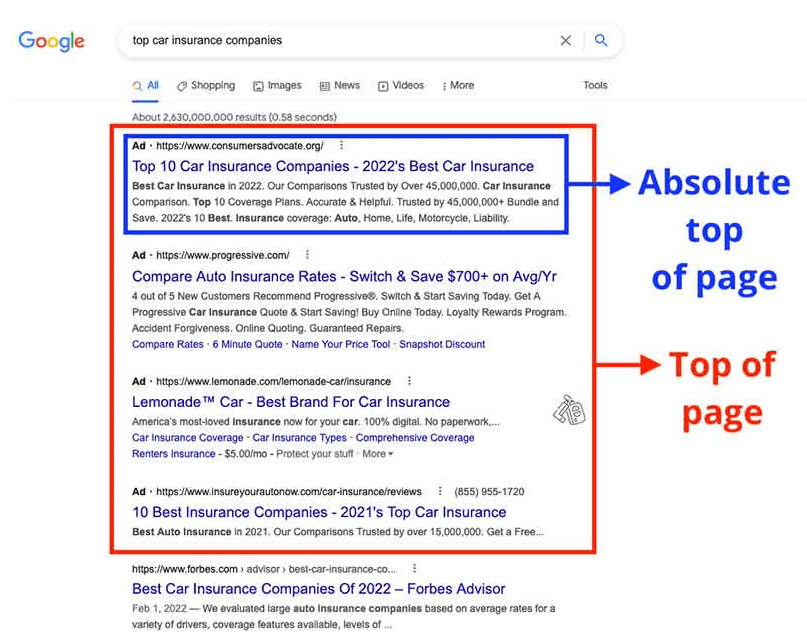Screen dimensions: 807x639
Task: Open three-dot menu beside progressive.com ad
Action: click(307, 255)
